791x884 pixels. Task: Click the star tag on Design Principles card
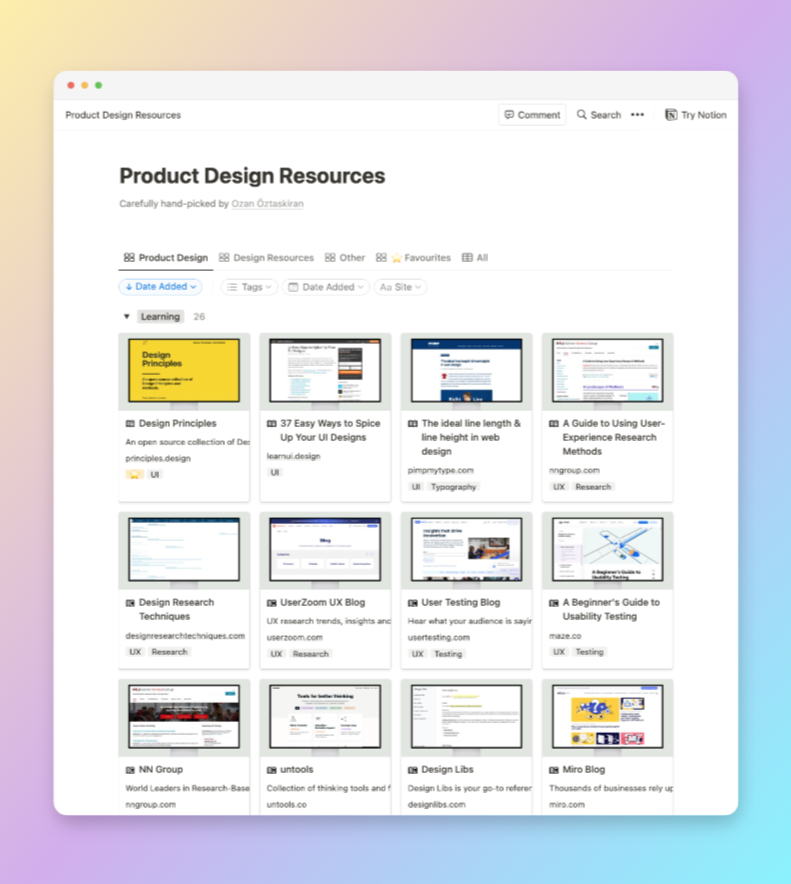[134, 474]
